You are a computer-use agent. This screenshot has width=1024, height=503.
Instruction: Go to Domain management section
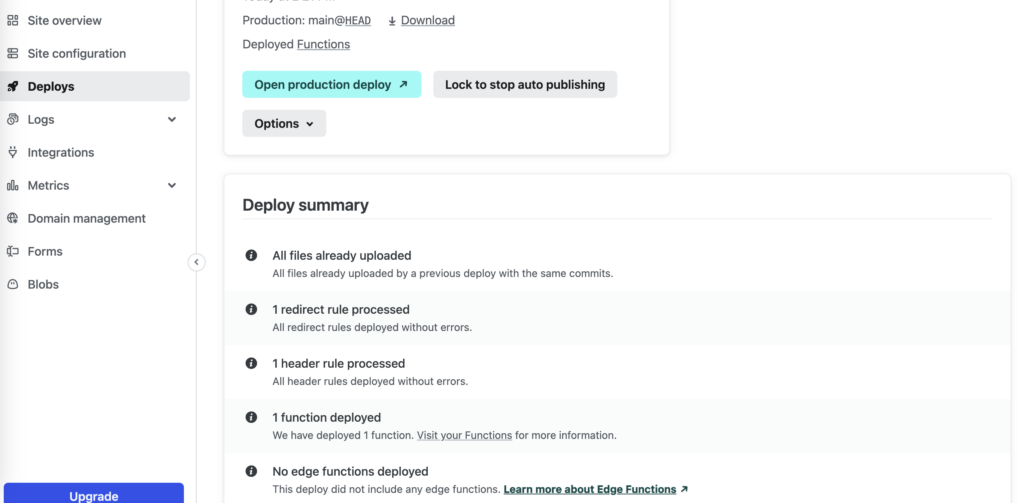[x=86, y=218]
